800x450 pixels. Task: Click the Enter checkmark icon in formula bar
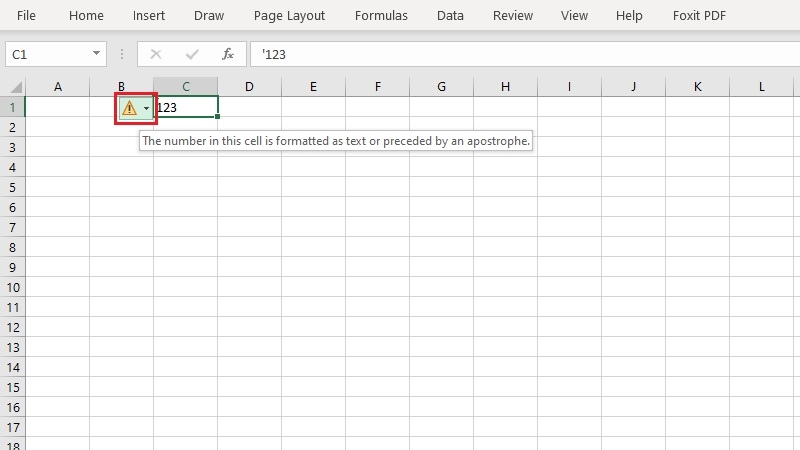tap(192, 54)
